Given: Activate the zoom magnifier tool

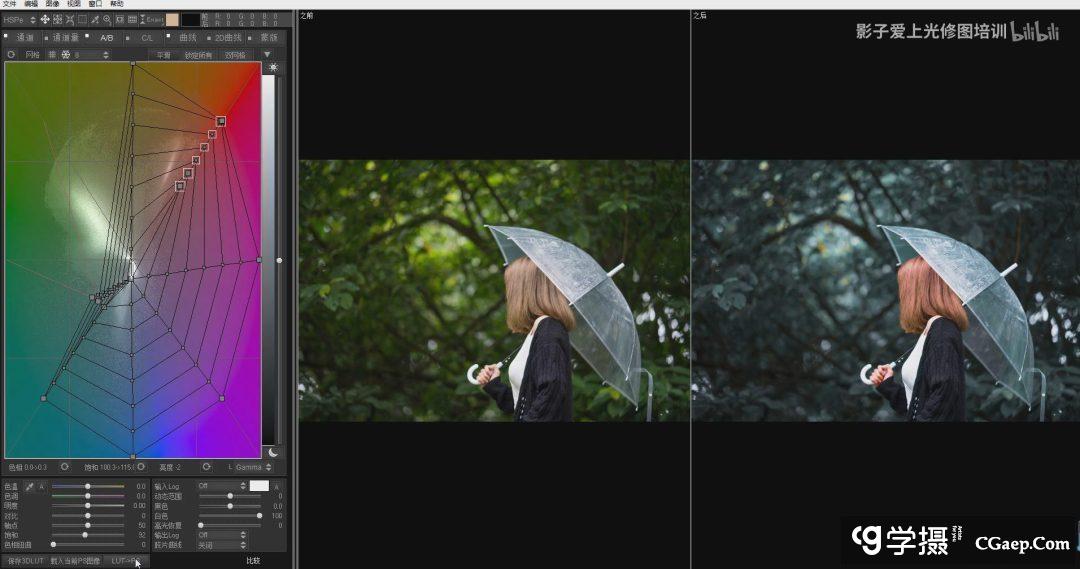Looking at the screenshot, I should [107, 19].
